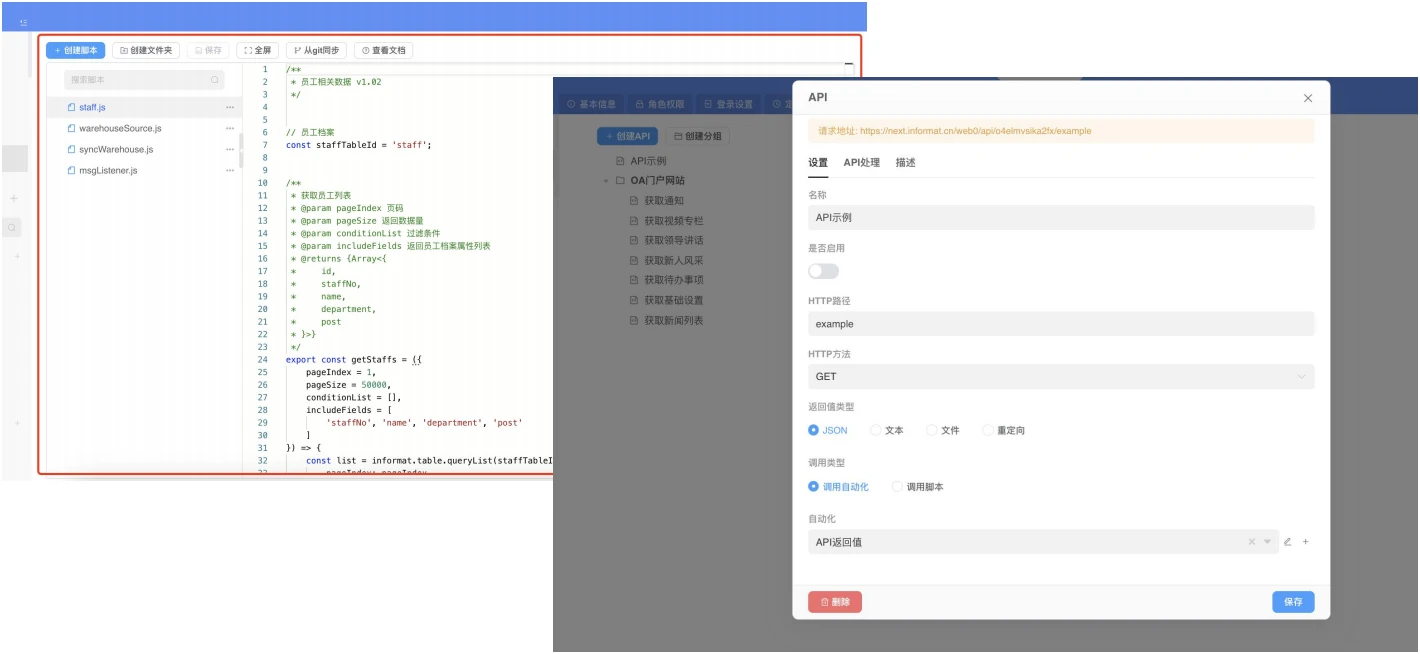Switch to the API处理 tab
This screenshot has width=1420, height=654.
(862, 162)
